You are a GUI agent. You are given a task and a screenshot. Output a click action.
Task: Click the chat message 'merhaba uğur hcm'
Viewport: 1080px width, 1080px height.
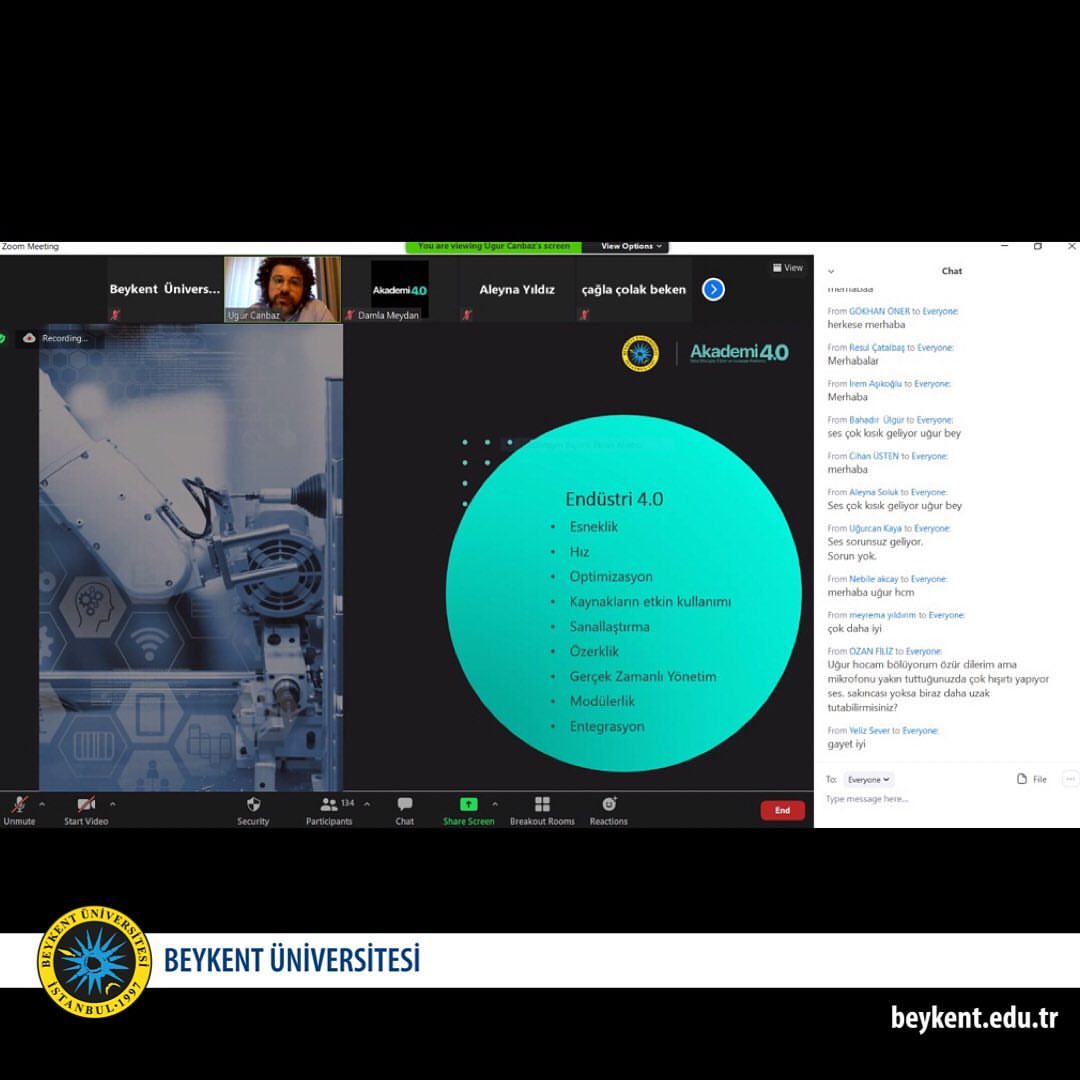pyautogui.click(x=871, y=592)
